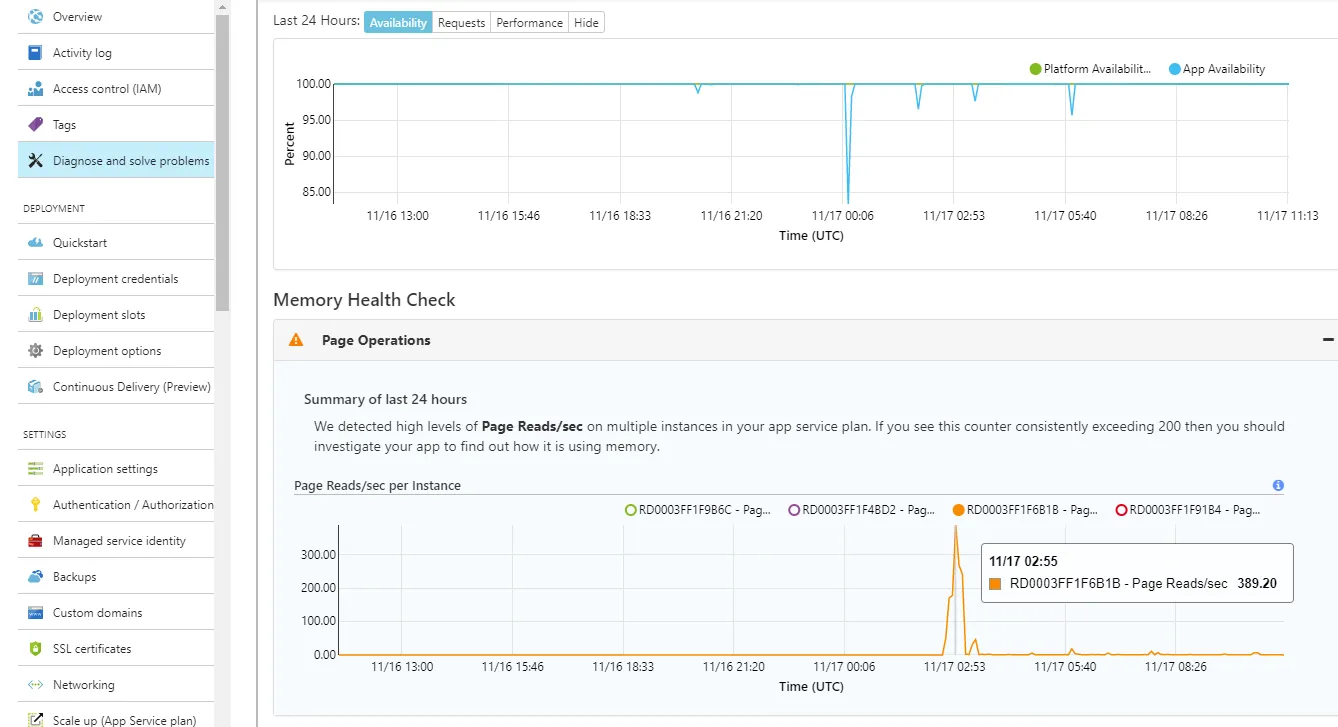This screenshot has width=1338, height=727.
Task: Click the Networking arrows icon
Action: point(36,685)
